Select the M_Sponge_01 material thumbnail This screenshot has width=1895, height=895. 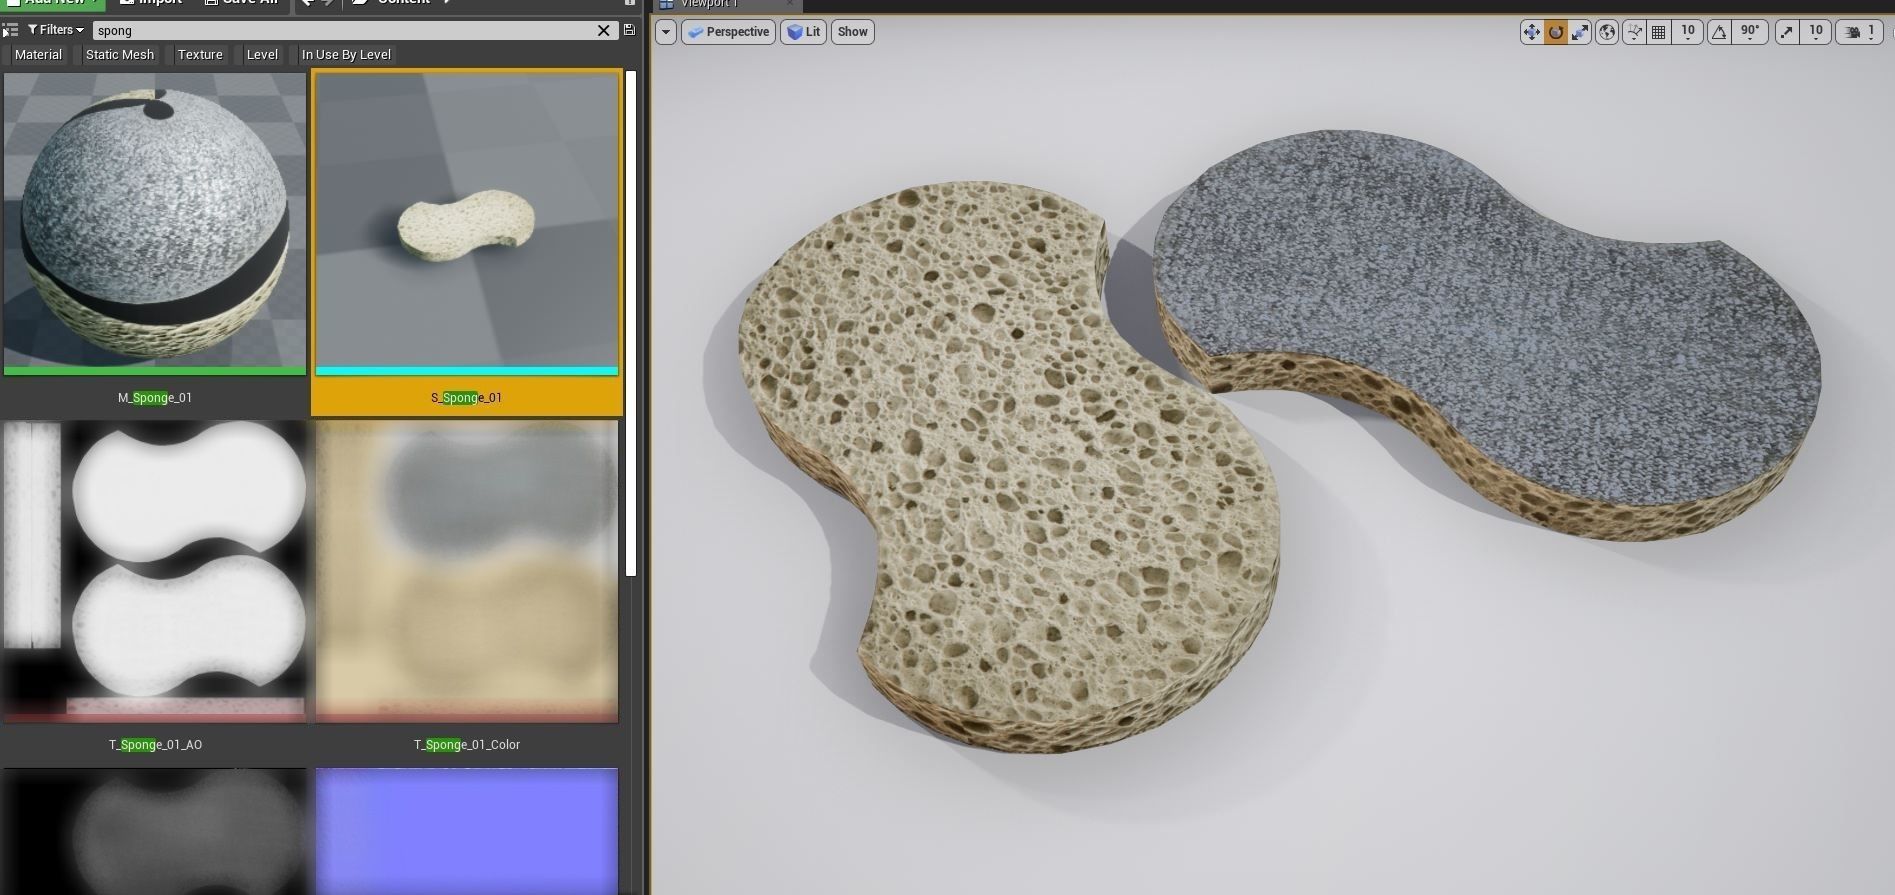point(155,224)
